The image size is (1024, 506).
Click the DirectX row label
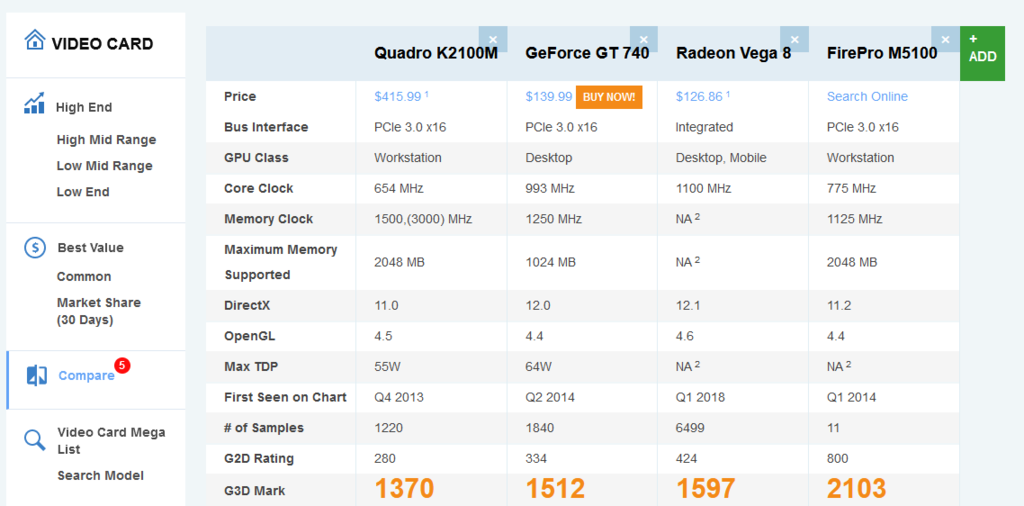(247, 306)
